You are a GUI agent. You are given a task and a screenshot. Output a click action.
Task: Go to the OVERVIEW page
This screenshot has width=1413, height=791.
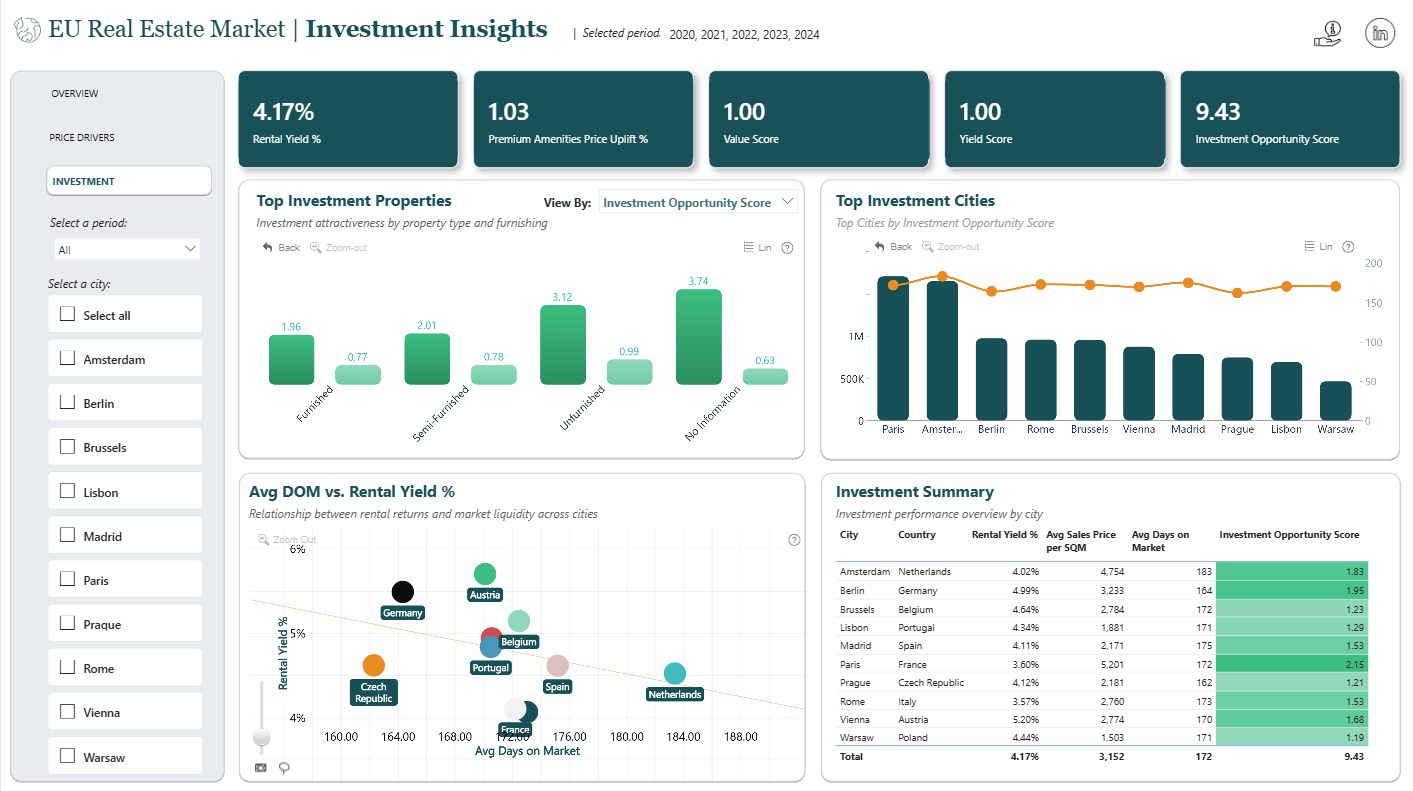click(75, 94)
